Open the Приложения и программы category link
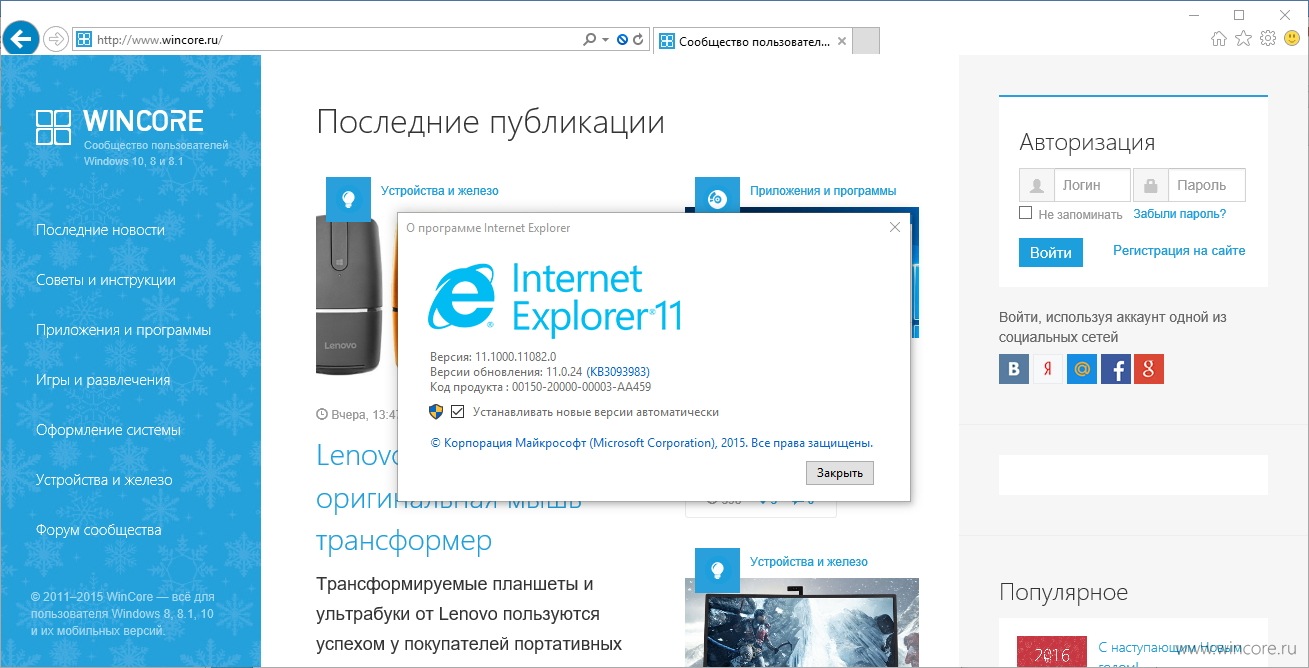The image size is (1309, 668). [823, 191]
